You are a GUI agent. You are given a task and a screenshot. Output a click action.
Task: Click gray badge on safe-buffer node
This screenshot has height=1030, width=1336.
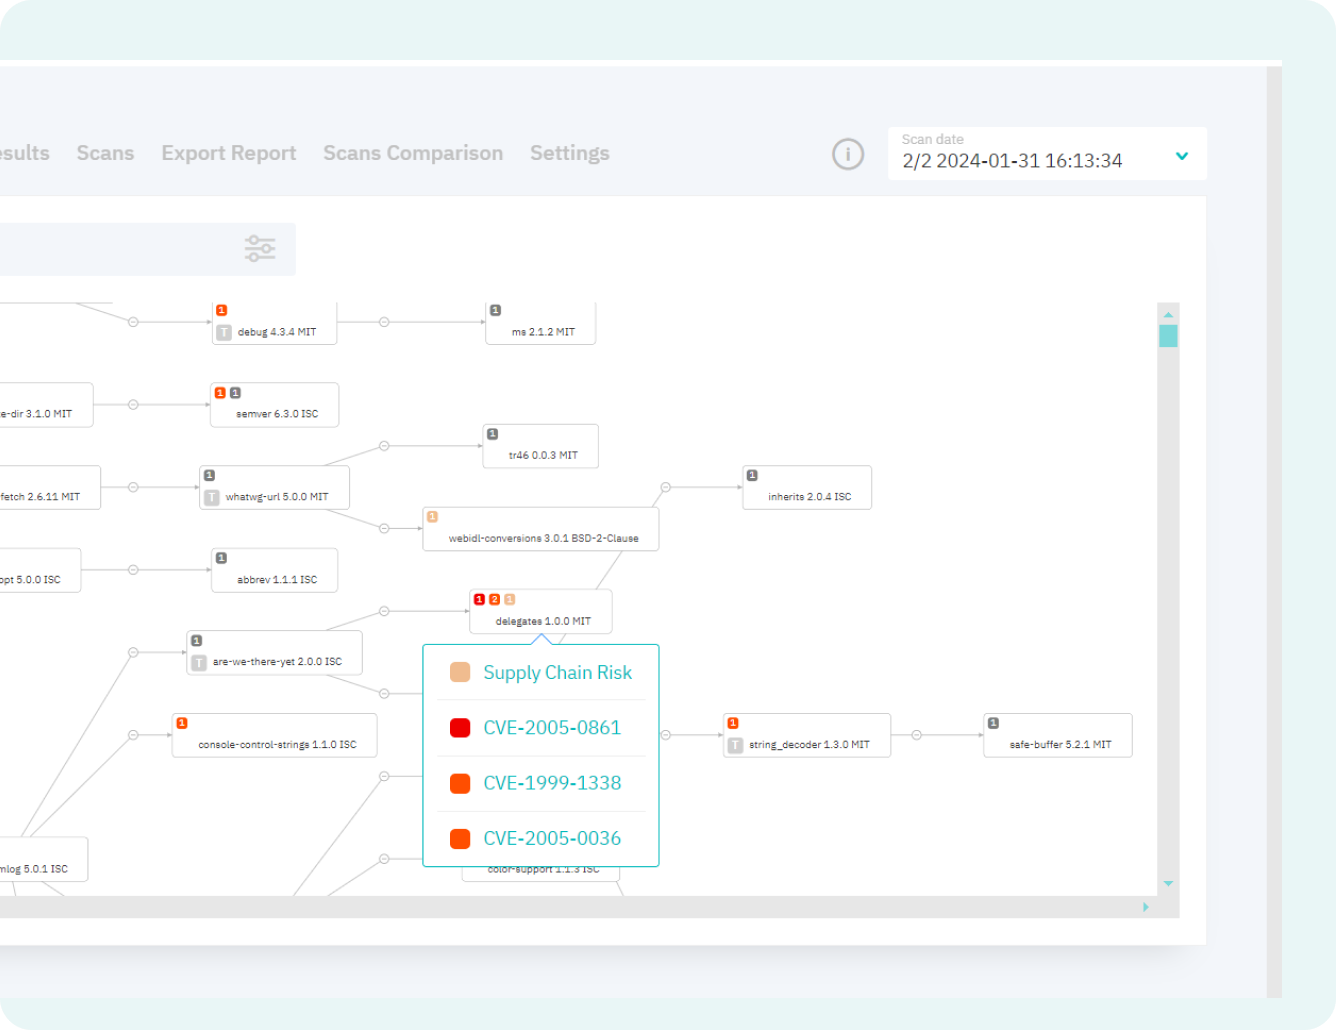[993, 723]
